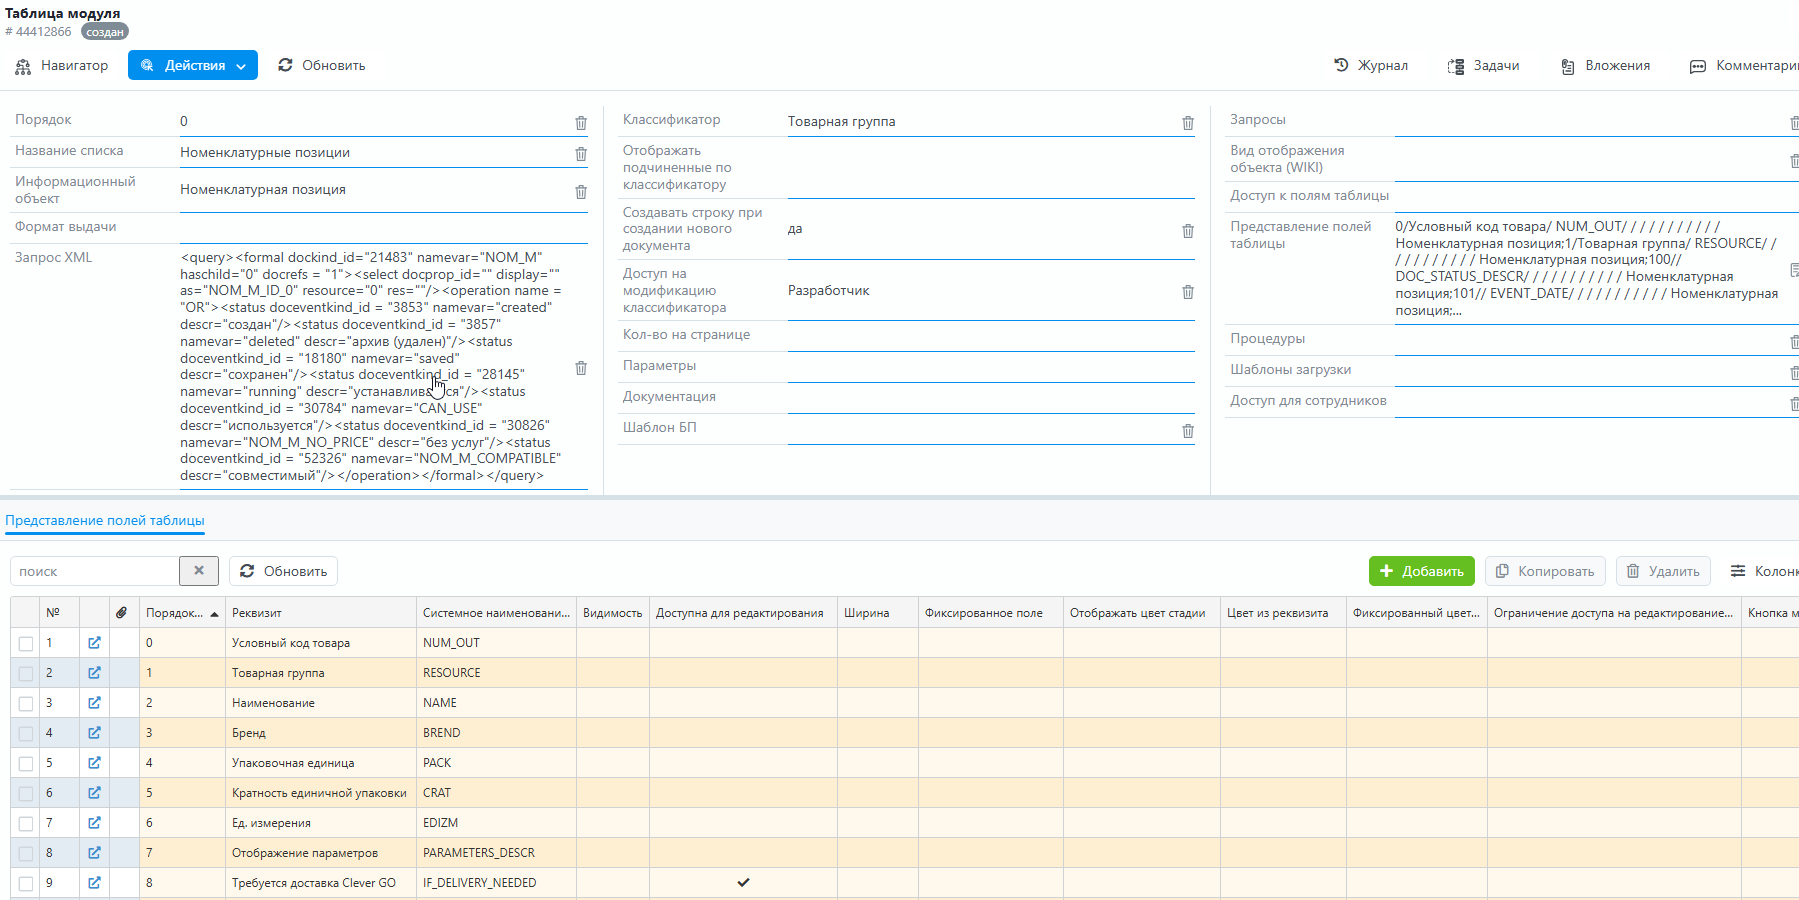Click the clear search X button
The width and height of the screenshot is (1799, 900).
199,571
